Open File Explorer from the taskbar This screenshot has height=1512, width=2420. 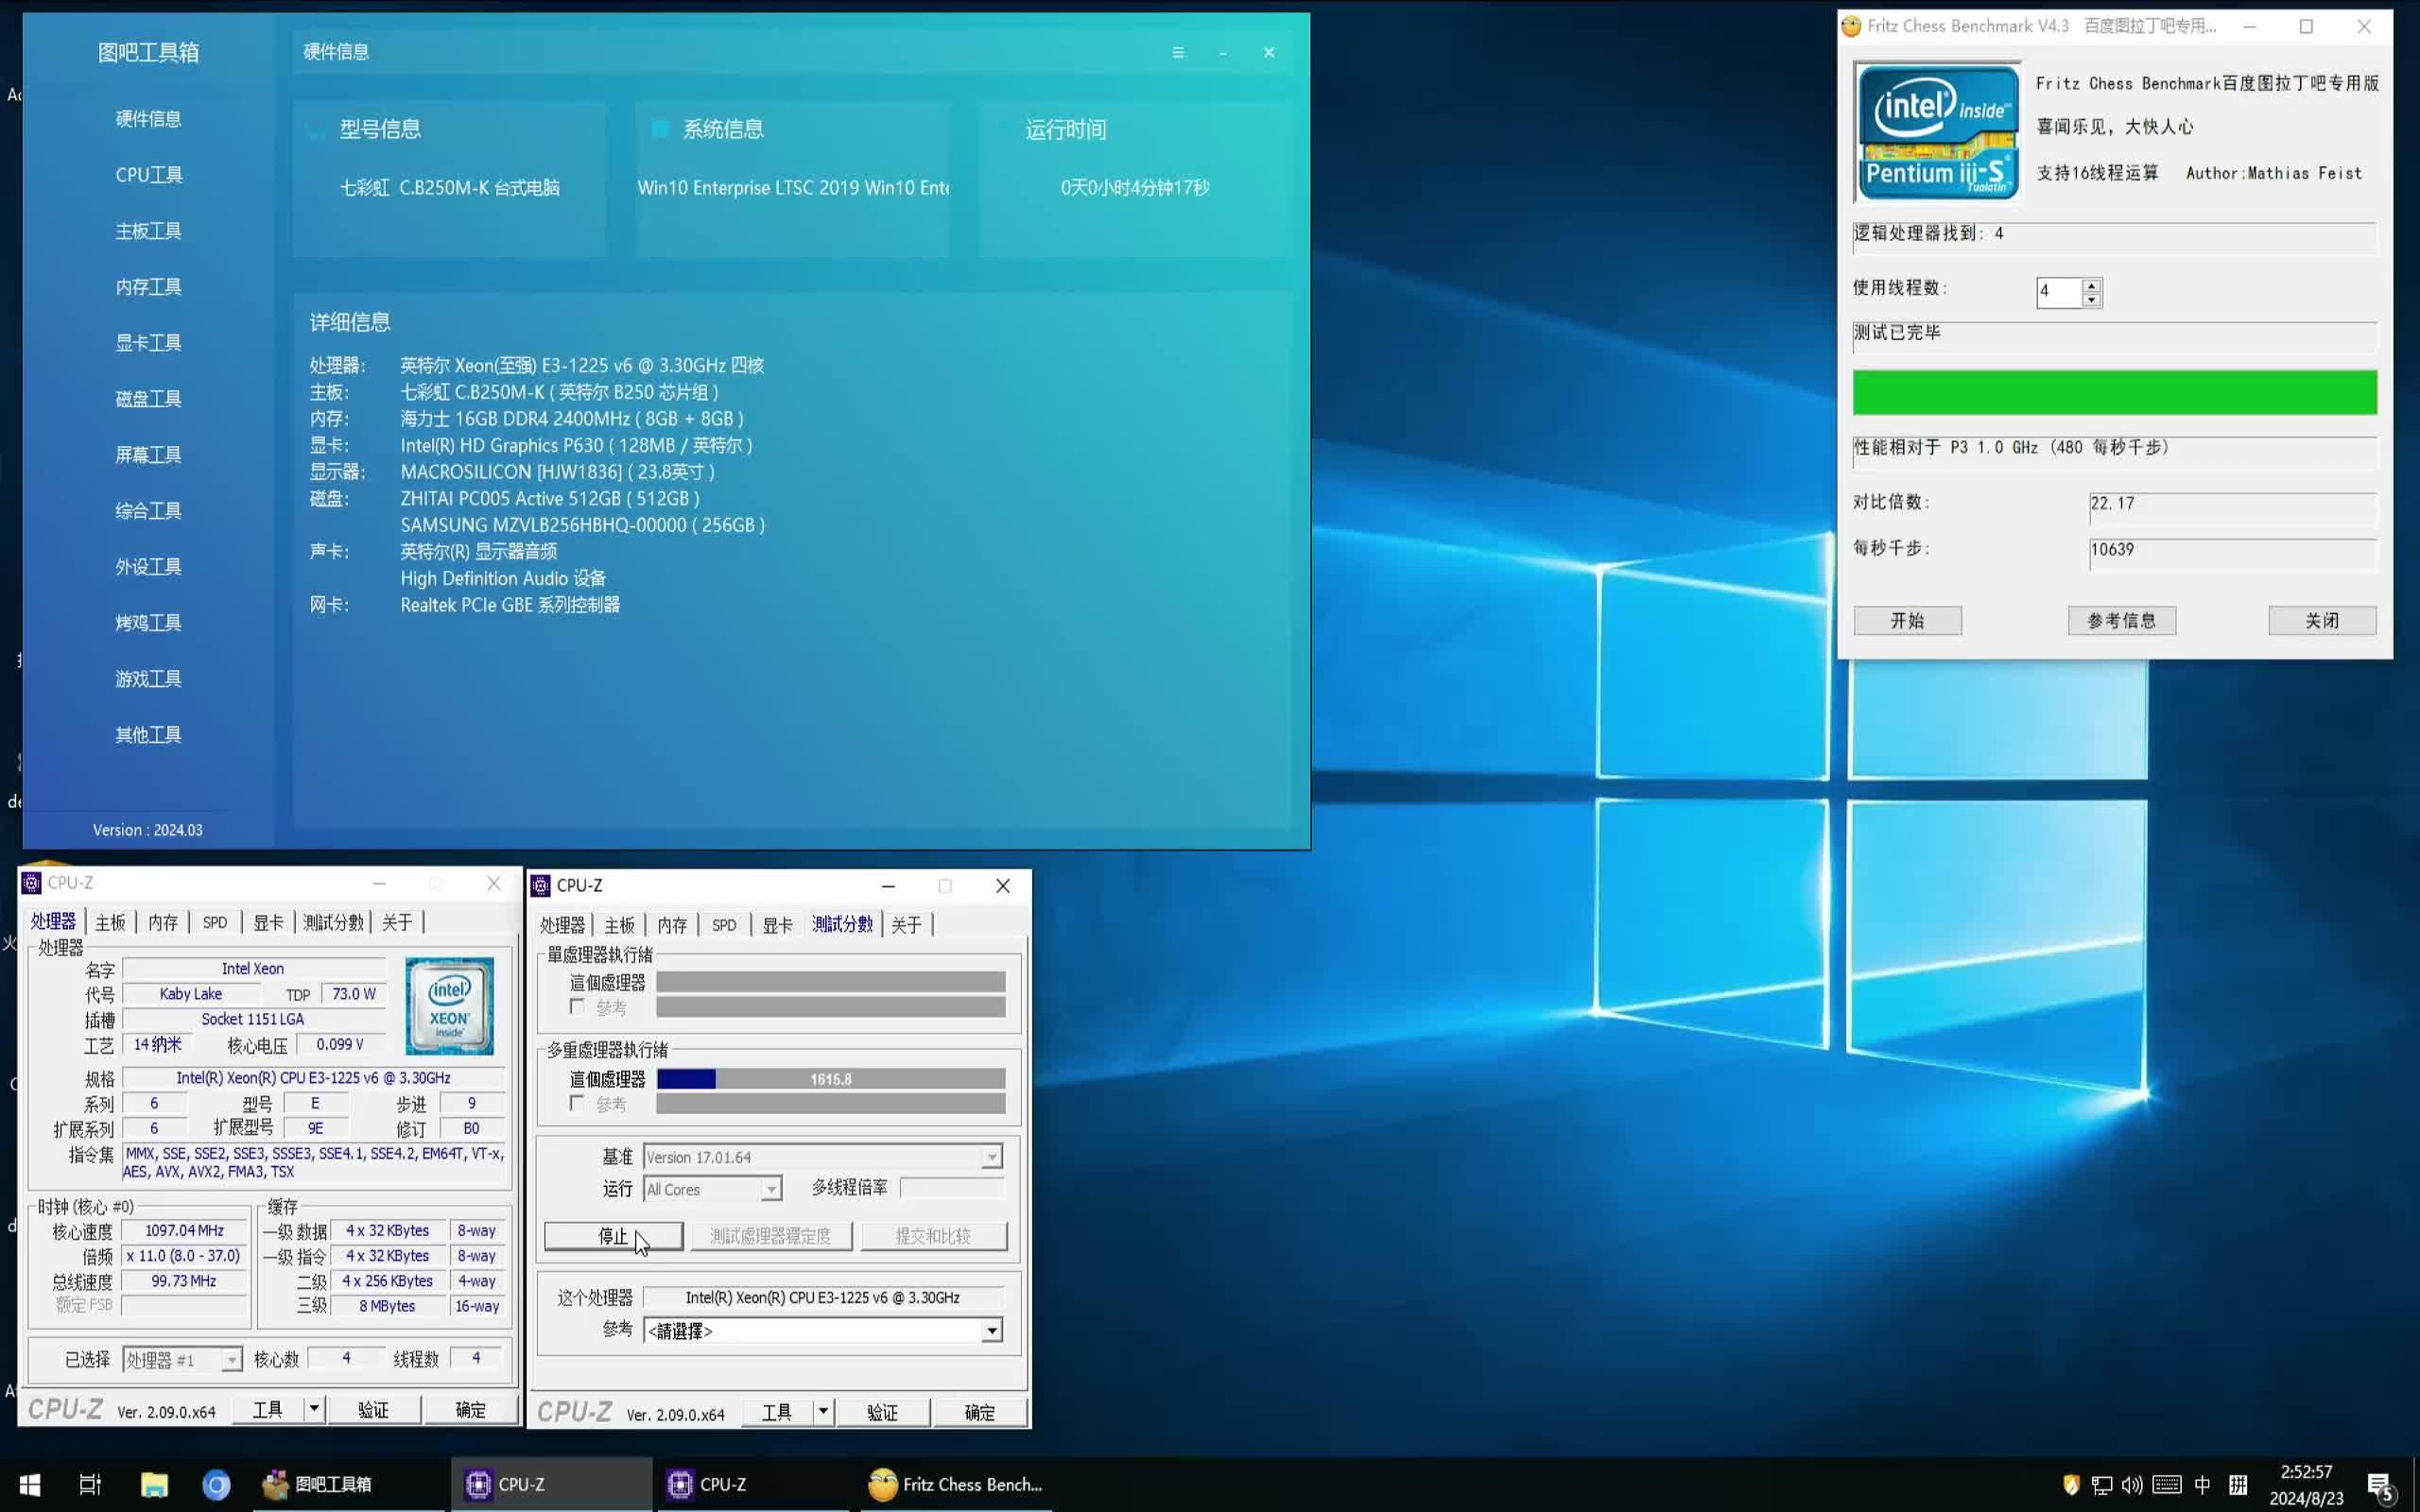pyautogui.click(x=154, y=1484)
